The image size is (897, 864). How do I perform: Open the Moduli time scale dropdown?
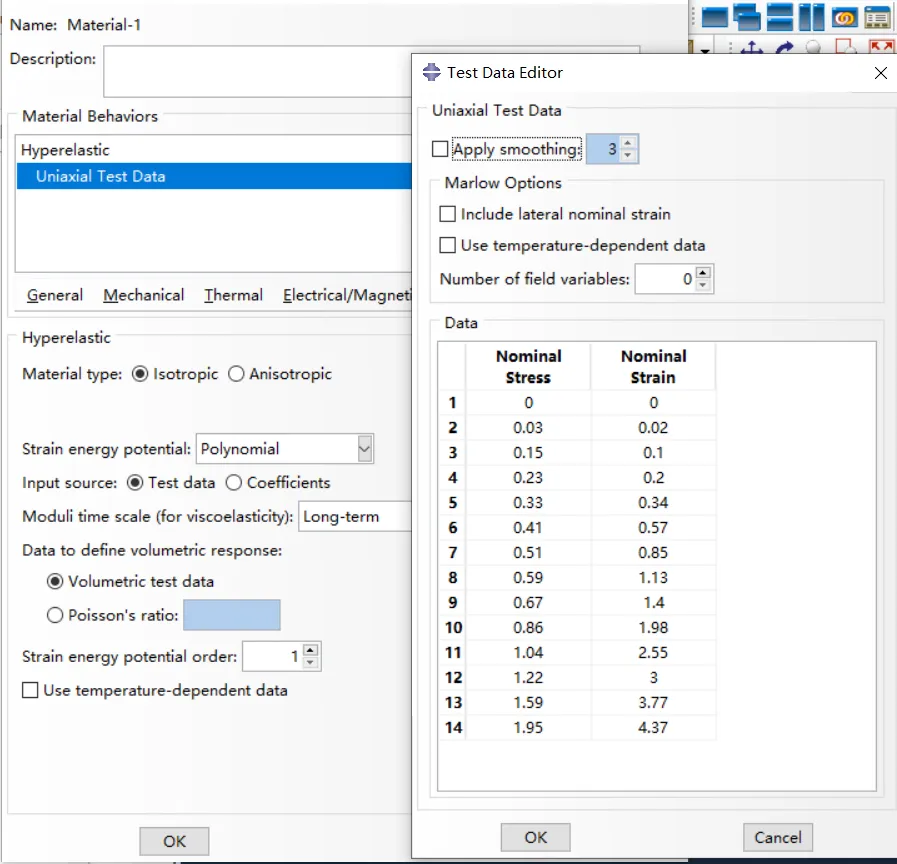tap(355, 517)
